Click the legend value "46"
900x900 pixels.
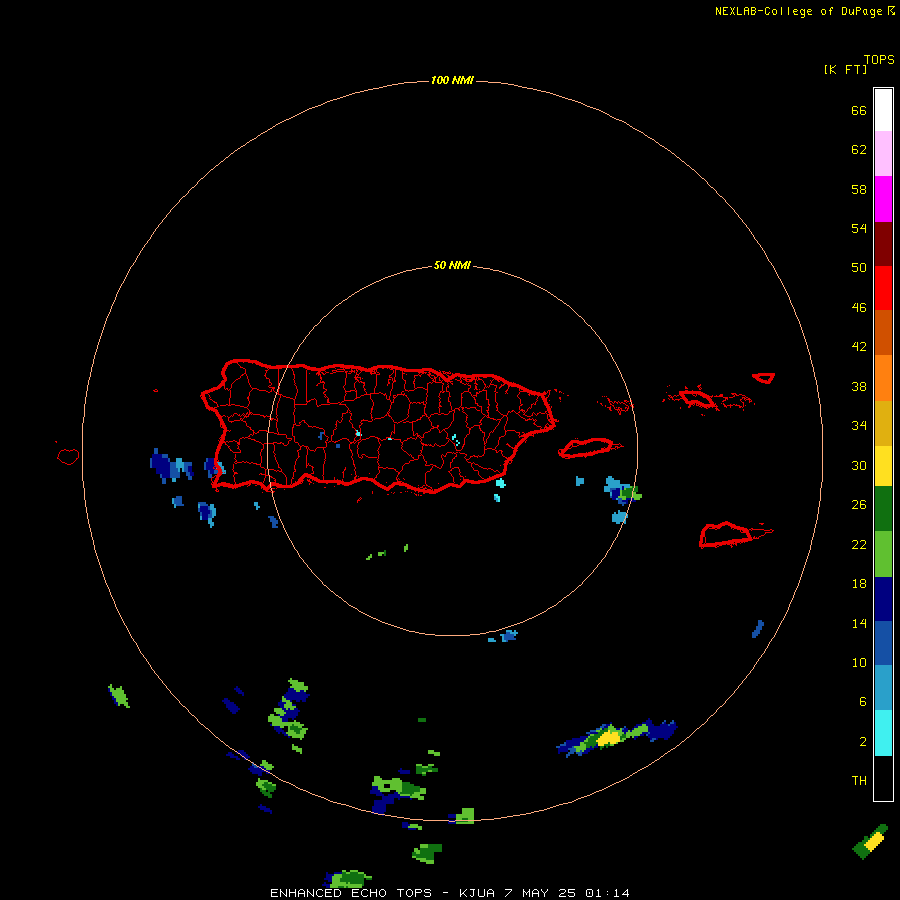pos(859,308)
